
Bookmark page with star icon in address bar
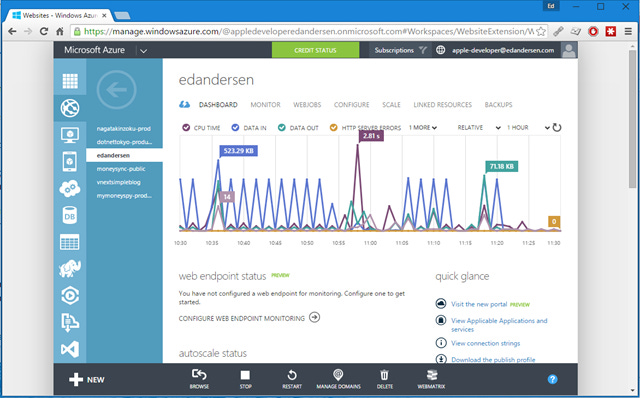541,31
